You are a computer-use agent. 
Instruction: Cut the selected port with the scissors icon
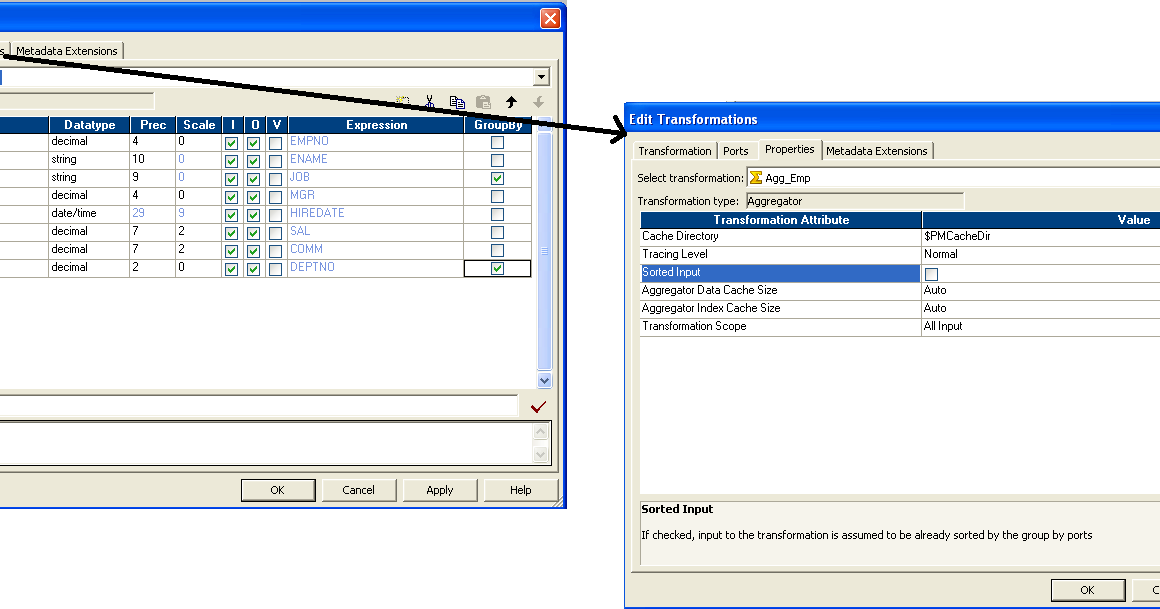430,101
